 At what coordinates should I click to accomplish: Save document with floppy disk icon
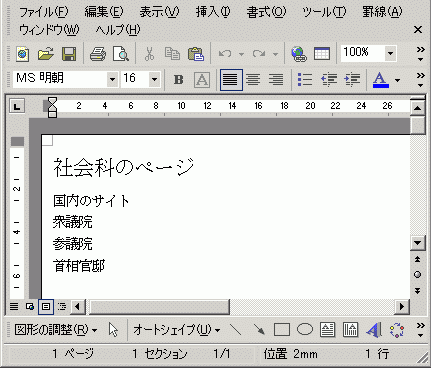coord(69,53)
